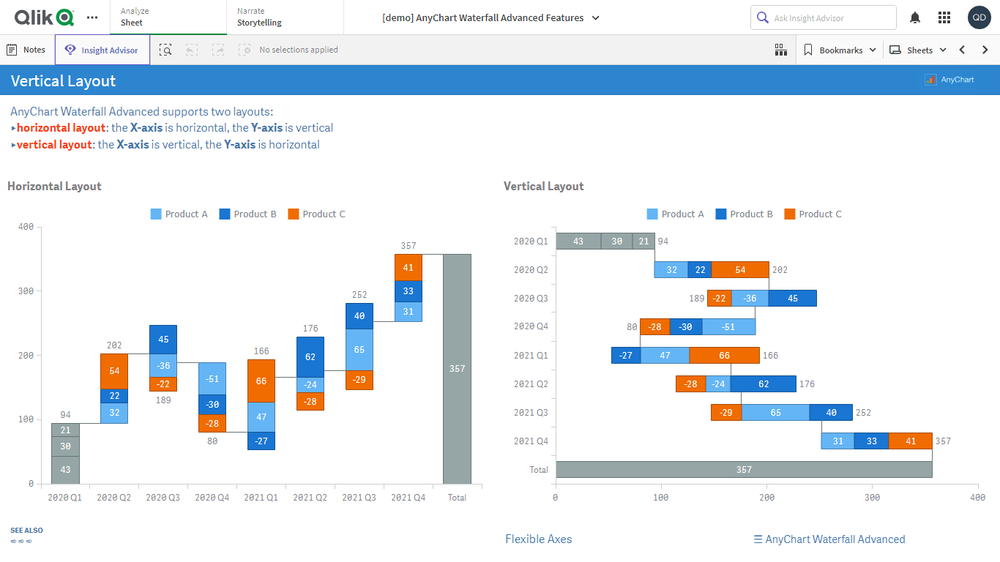This screenshot has height=562, width=1000.
Task: Switch to the Narrate Storytelling tab
Action: (x=259, y=17)
